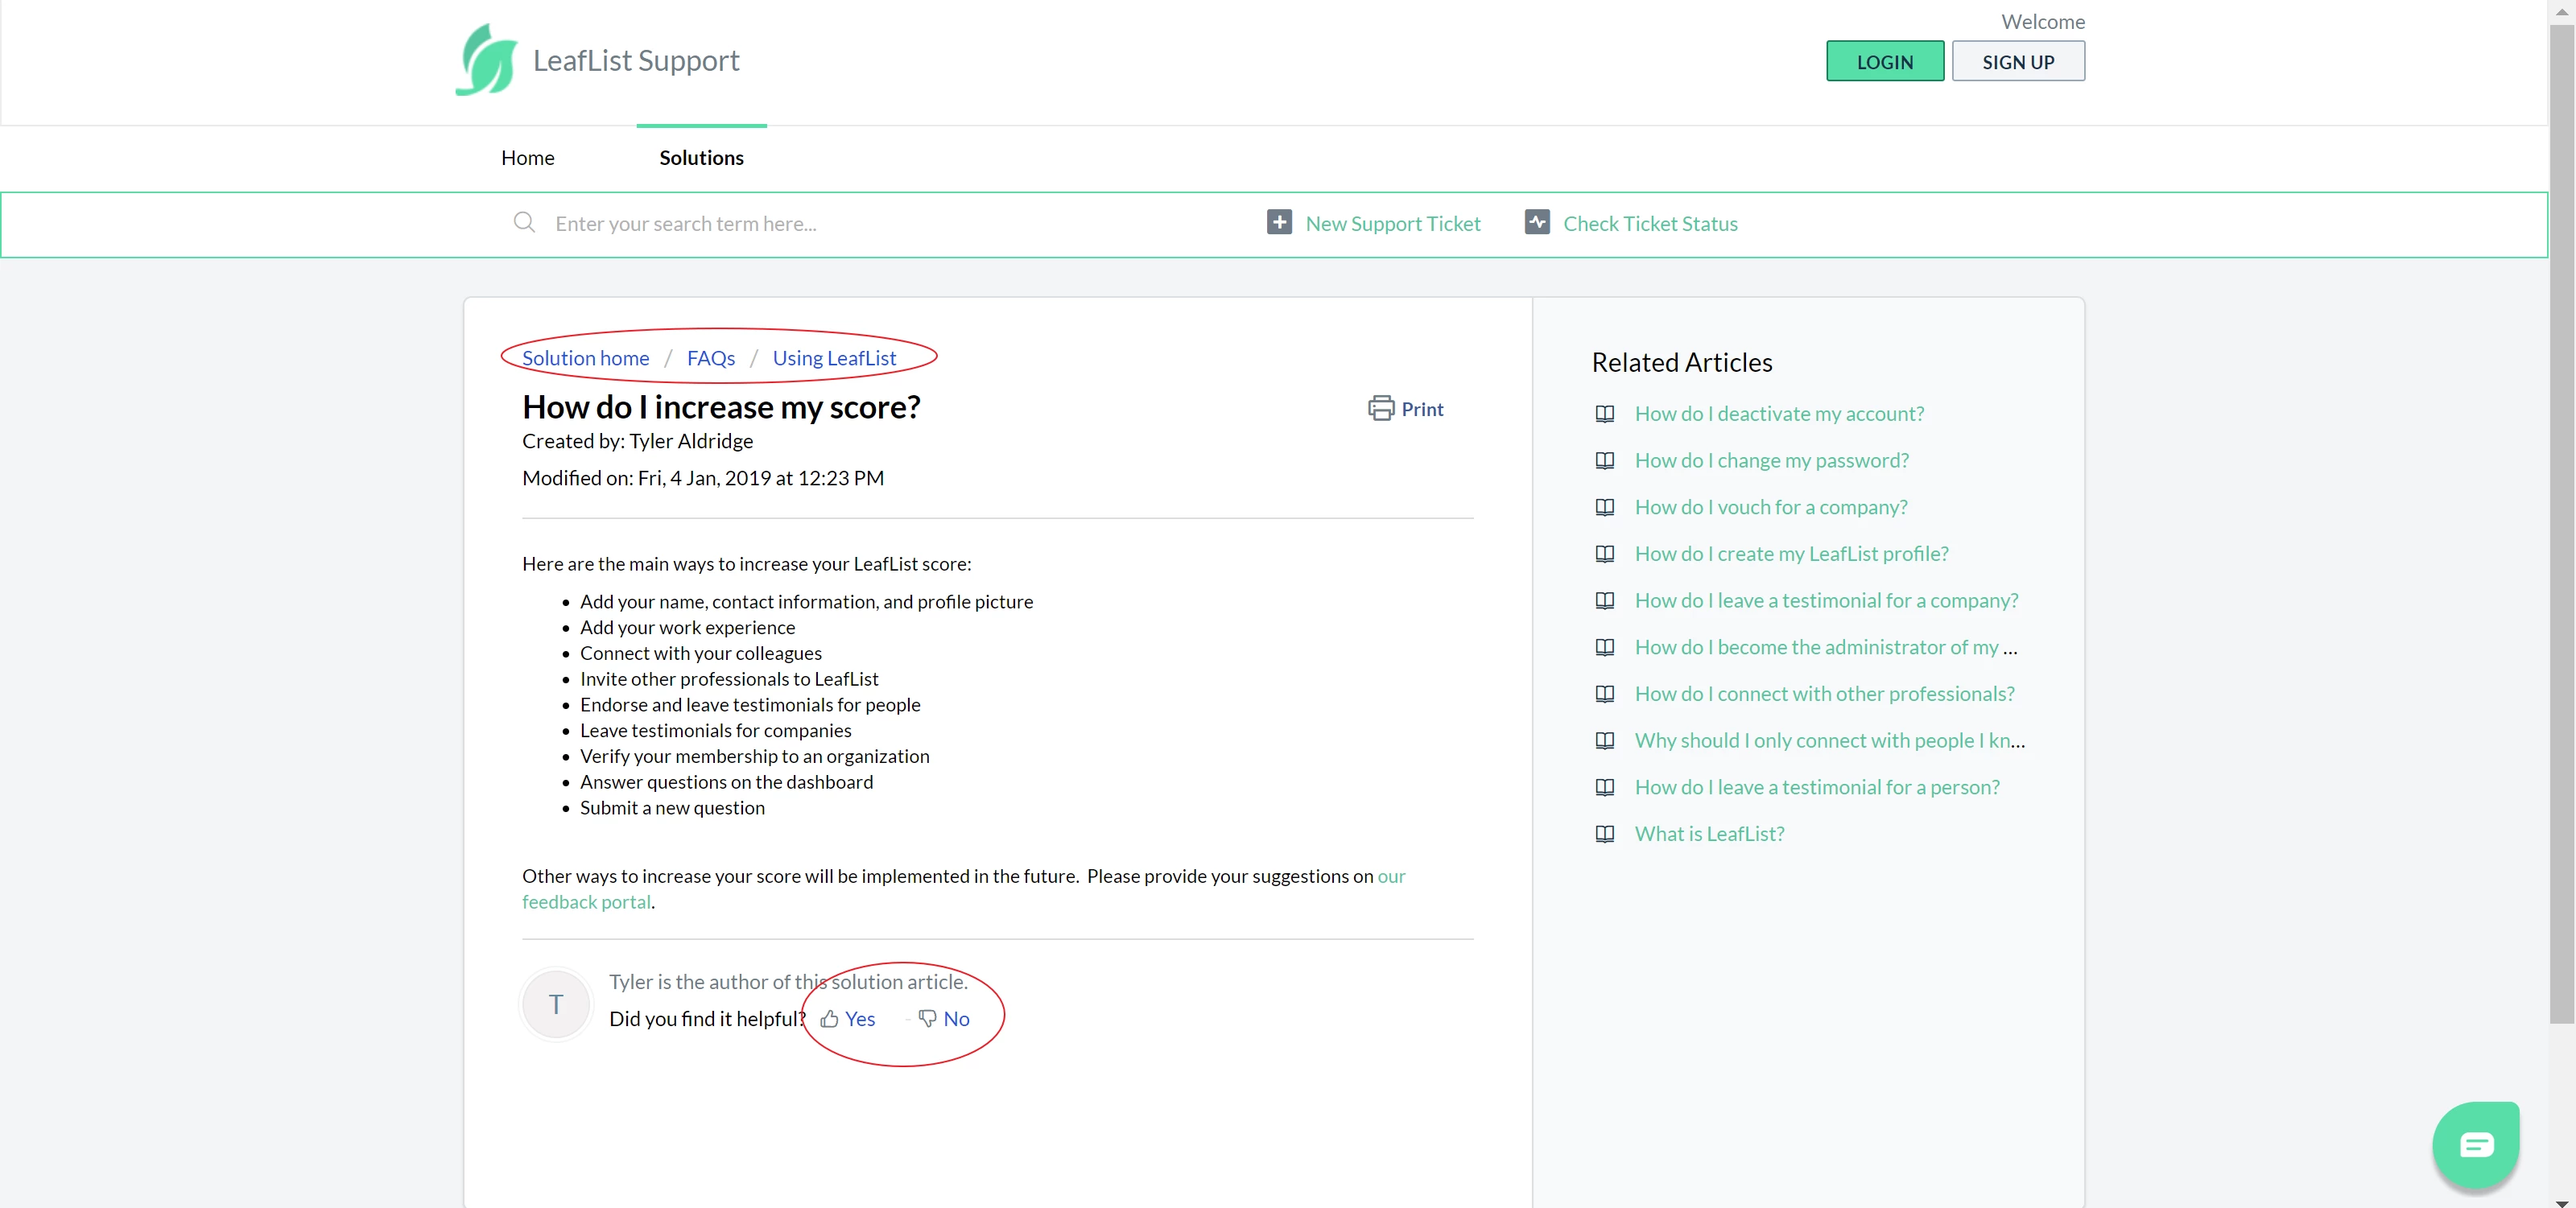Click the LeafList leaf logo
The width and height of the screenshot is (2576, 1208).
point(487,60)
